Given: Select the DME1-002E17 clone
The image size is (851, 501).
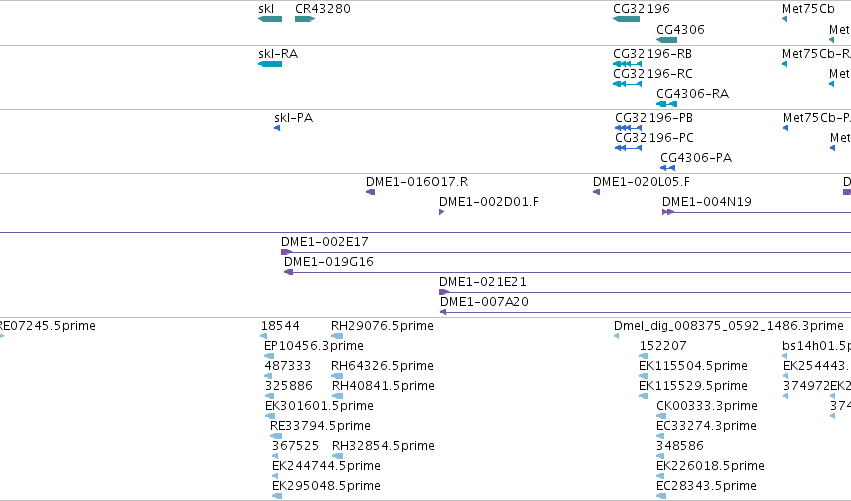Looking at the screenshot, I should [566, 252].
